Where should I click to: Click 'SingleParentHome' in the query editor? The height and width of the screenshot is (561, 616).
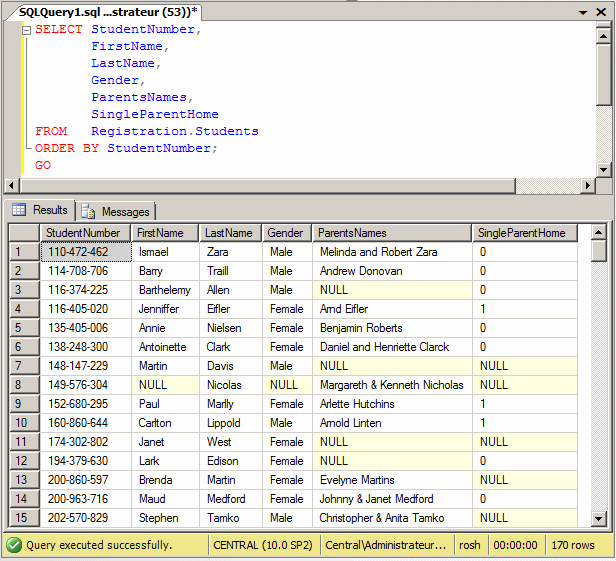(x=155, y=114)
